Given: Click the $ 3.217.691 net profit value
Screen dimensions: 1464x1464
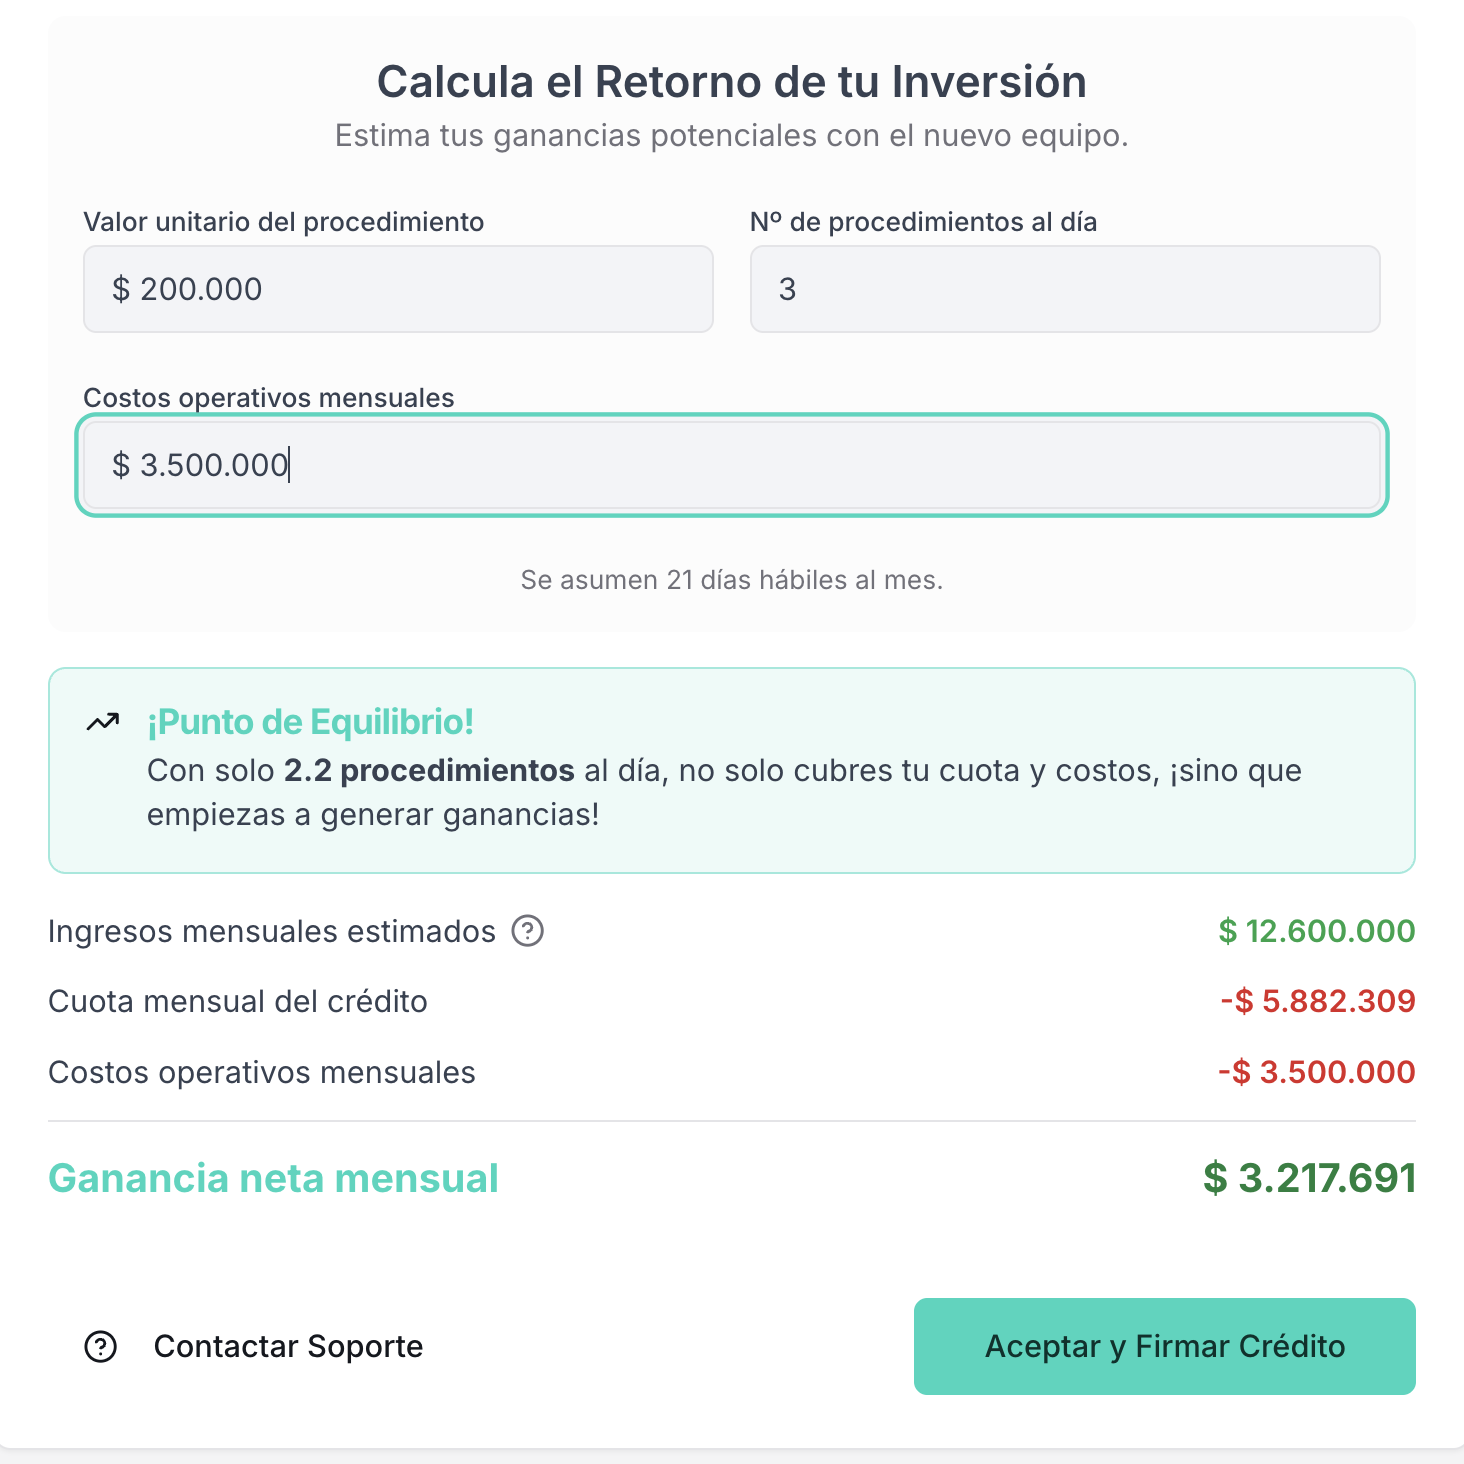Looking at the screenshot, I should (1309, 1178).
